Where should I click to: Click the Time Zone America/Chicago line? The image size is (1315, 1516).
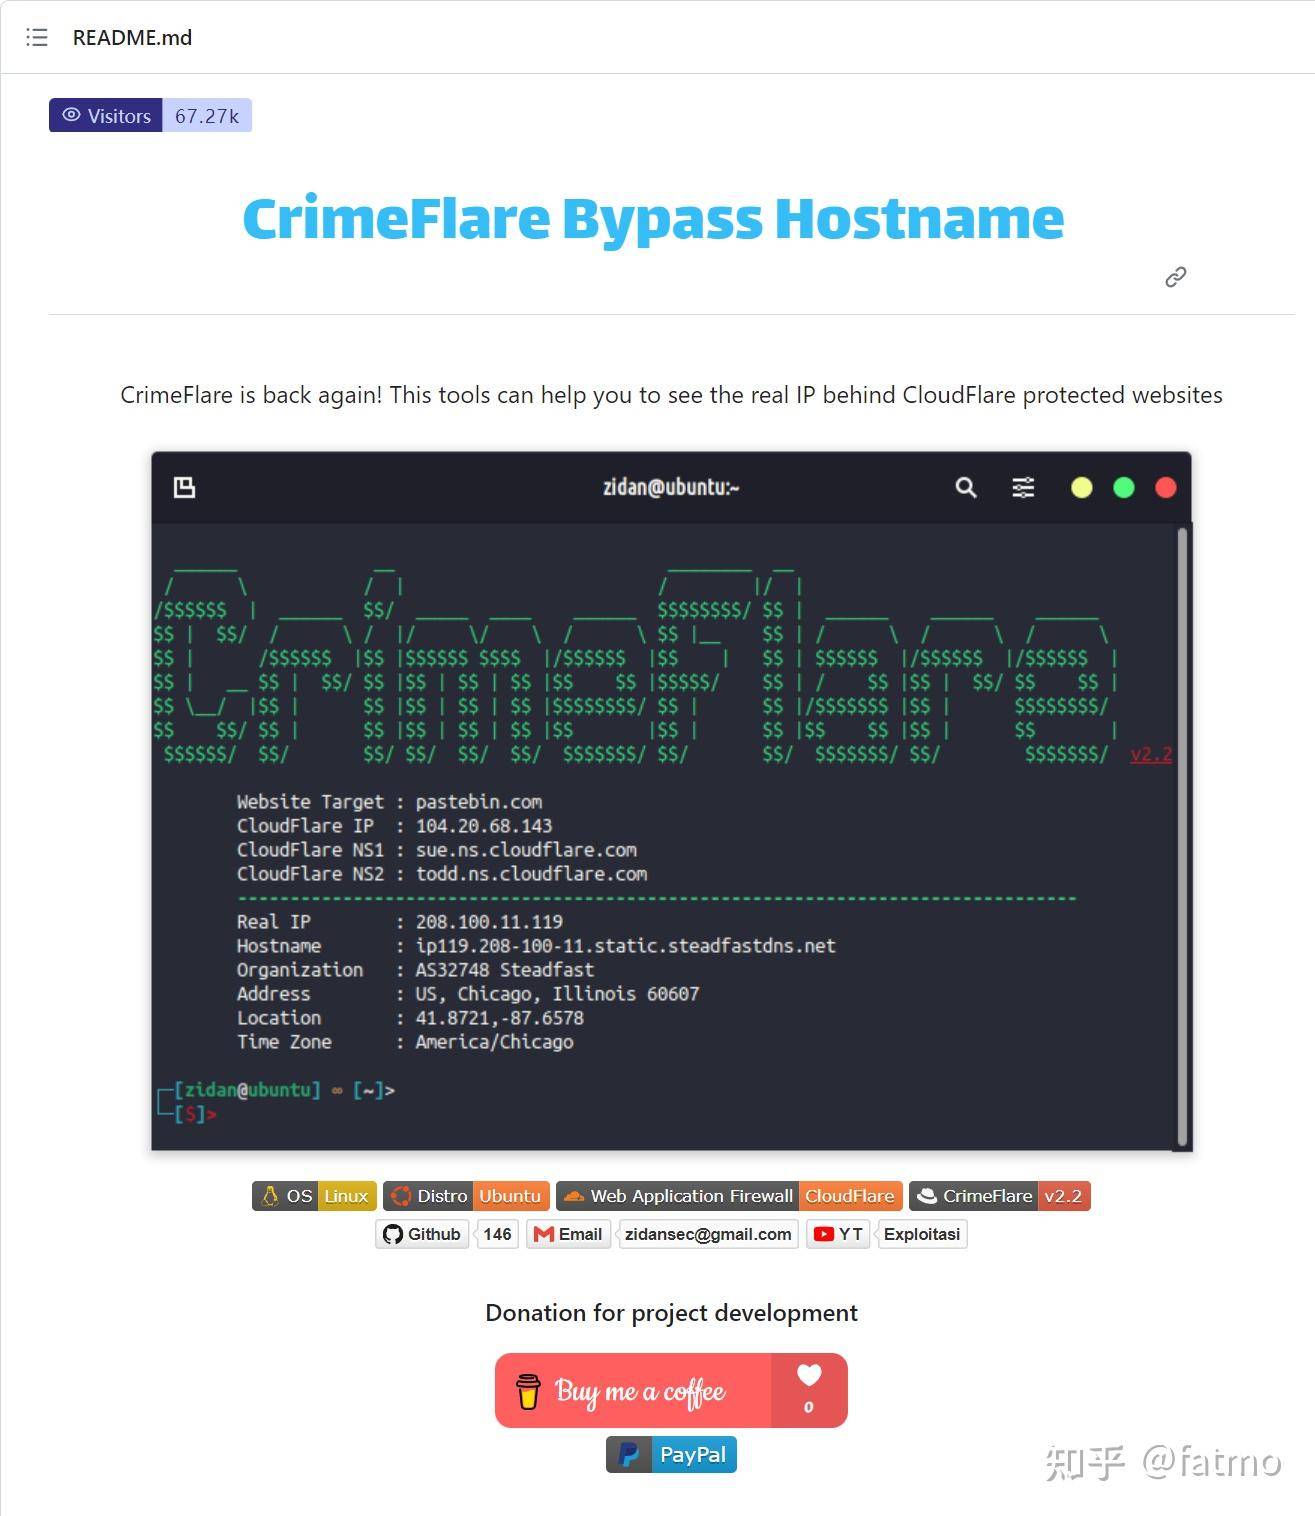(405, 1042)
